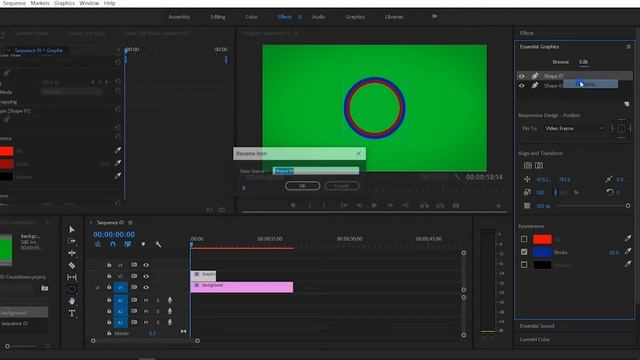
Task: Click Cancel in Rename Item dialog
Action: [342, 186]
